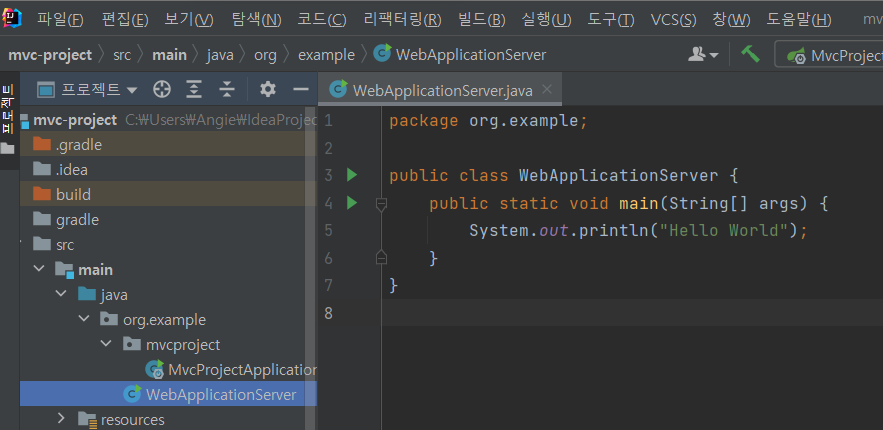Screen dimensions: 883x430
Task: Click the green hammer build icon
Action: point(750,54)
